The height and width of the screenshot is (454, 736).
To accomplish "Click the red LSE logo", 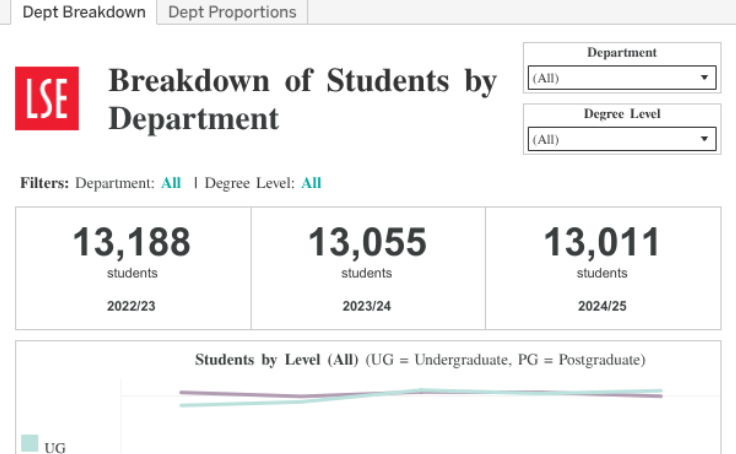I will click(x=47, y=98).
